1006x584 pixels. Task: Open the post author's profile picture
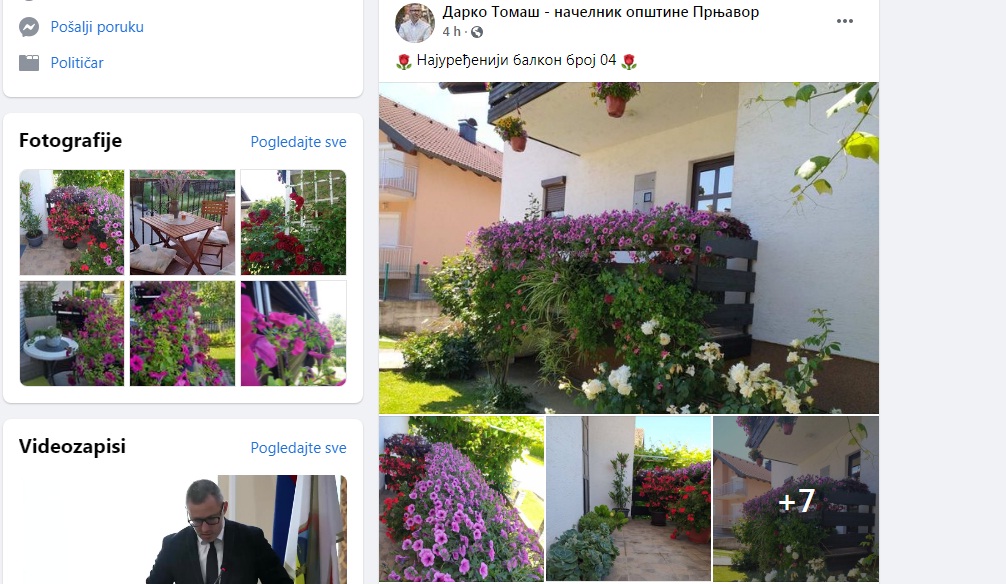[414, 22]
